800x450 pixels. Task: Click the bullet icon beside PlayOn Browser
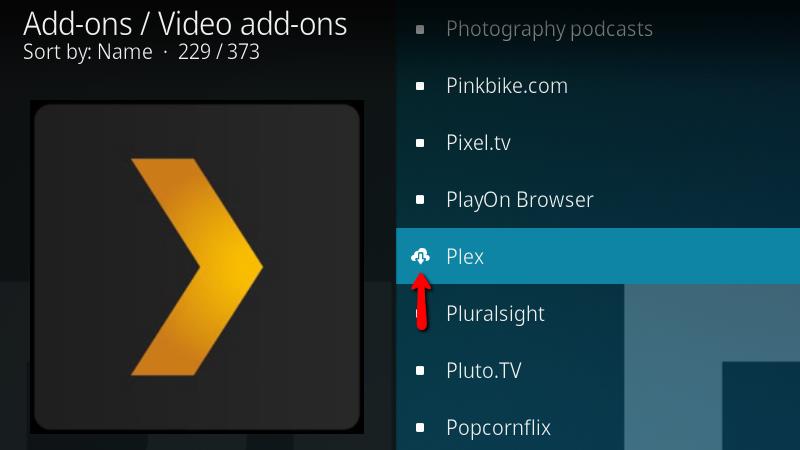pos(420,199)
